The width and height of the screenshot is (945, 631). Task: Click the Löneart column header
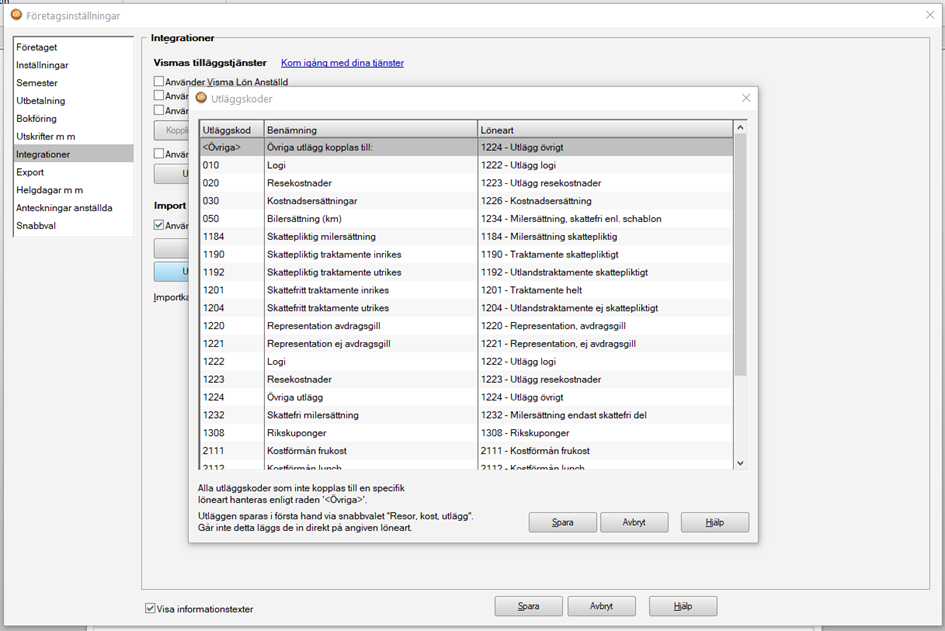pyautogui.click(x=605, y=130)
